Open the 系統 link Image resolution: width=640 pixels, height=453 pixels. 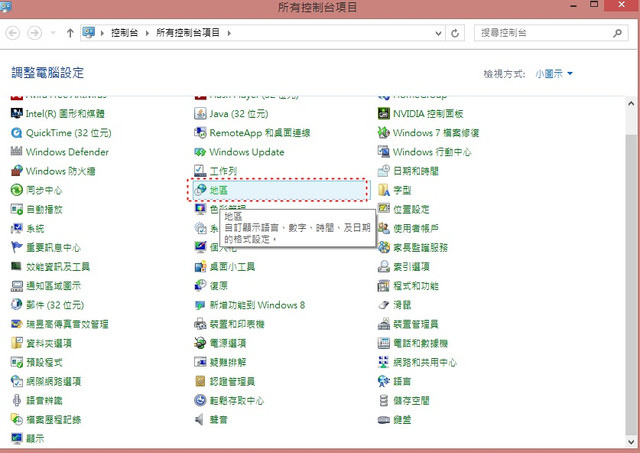(35, 229)
